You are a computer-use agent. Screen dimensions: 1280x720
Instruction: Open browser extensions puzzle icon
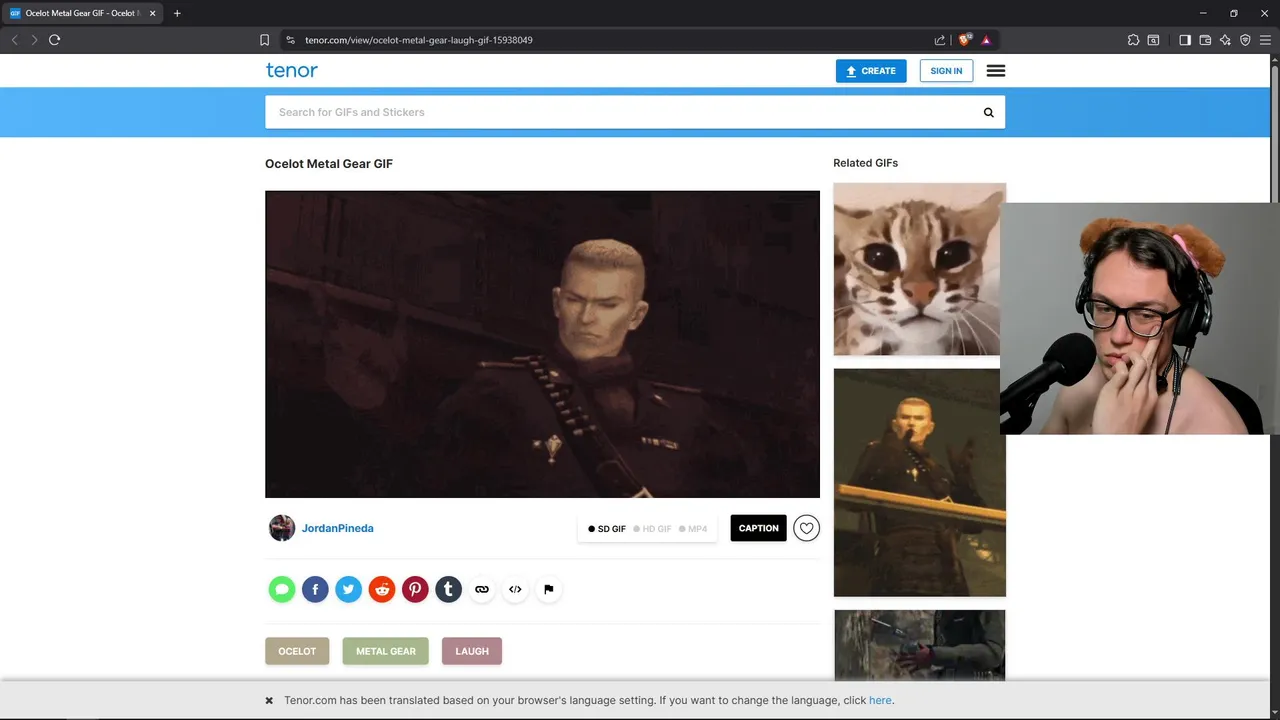[1133, 40]
